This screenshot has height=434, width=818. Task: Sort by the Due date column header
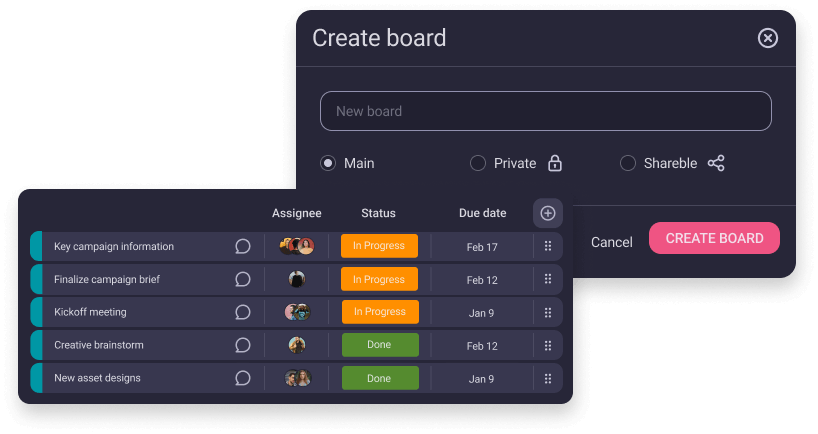(482, 213)
